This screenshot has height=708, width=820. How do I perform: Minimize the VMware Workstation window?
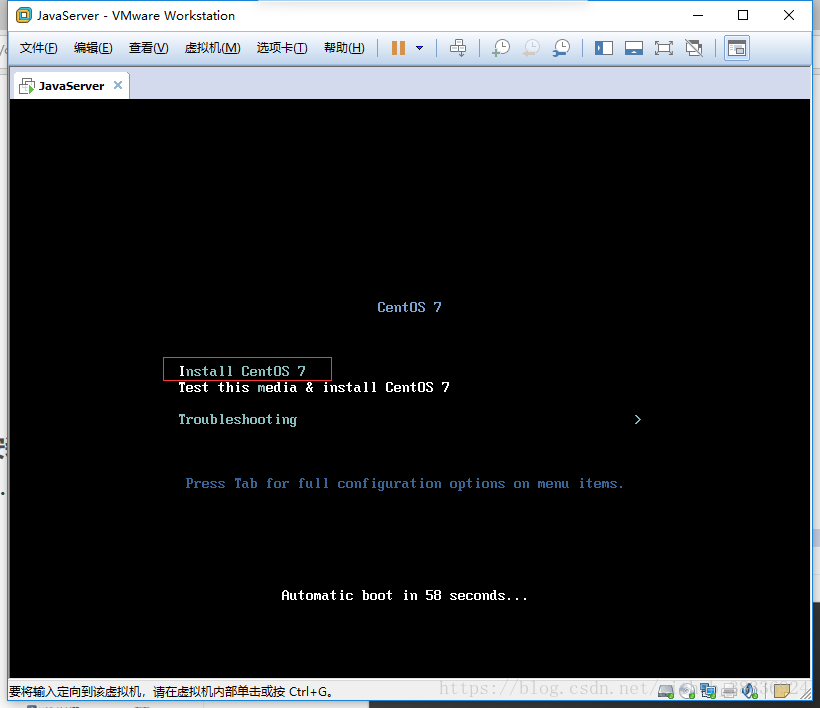698,15
